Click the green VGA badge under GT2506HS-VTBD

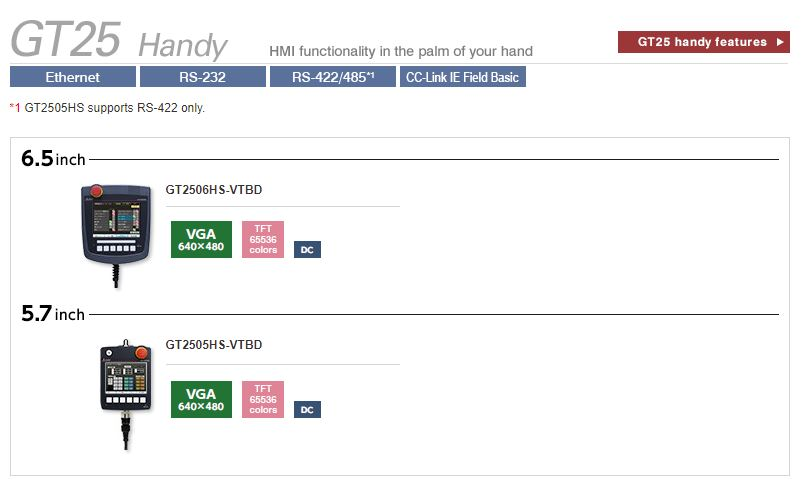point(201,239)
